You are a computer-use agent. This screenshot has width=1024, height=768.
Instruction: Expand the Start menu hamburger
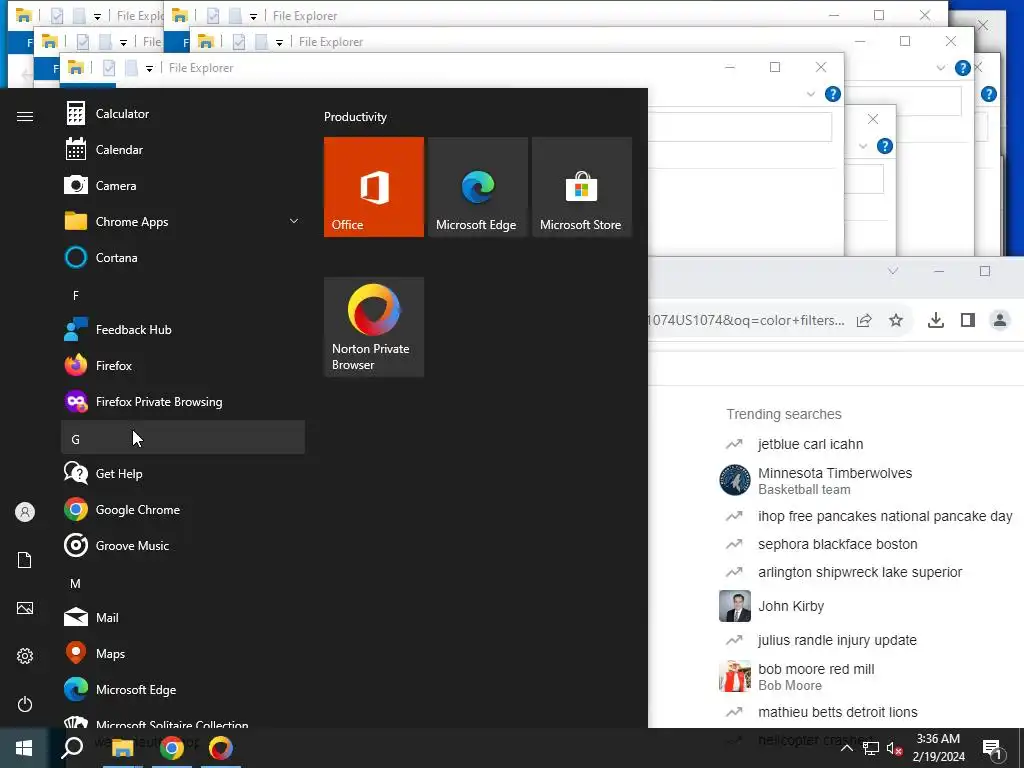point(25,116)
